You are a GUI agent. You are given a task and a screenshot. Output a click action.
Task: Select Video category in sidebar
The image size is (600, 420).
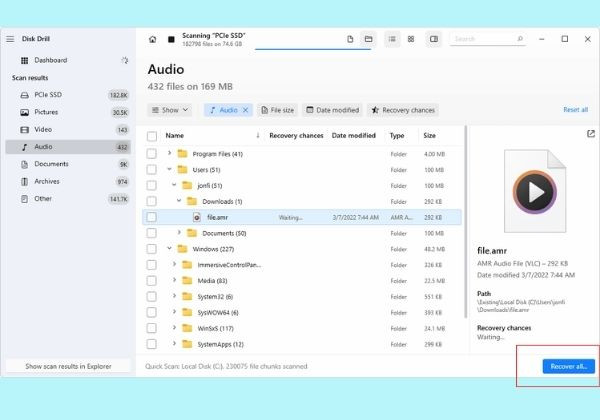pyautogui.click(x=68, y=130)
